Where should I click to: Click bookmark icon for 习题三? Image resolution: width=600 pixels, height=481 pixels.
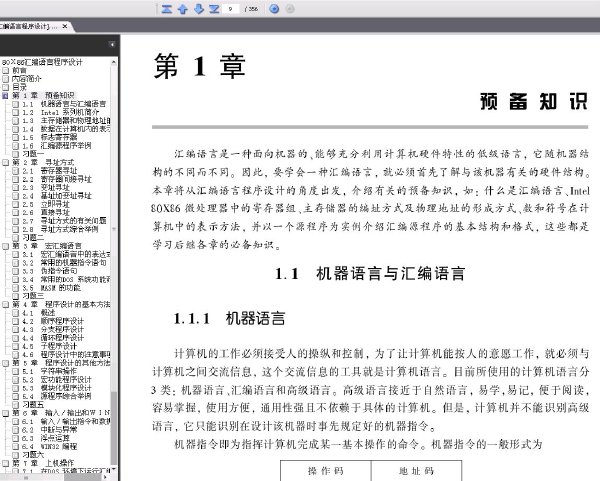(15, 296)
